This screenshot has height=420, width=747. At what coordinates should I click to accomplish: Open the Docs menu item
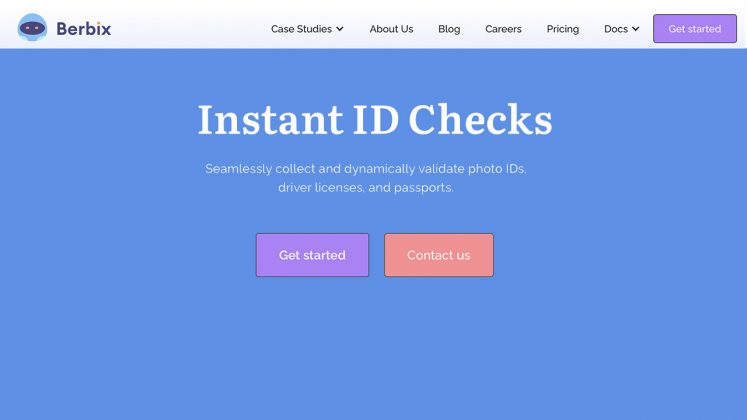pyautogui.click(x=616, y=29)
